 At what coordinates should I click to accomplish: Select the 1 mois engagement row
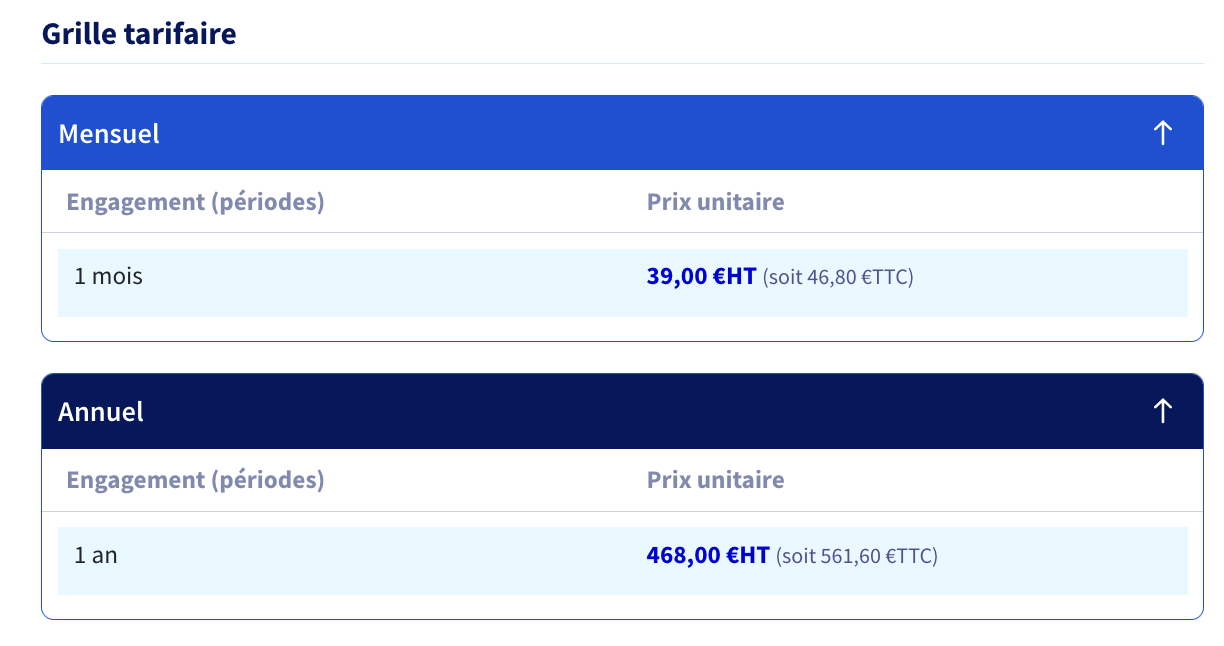click(x=622, y=283)
